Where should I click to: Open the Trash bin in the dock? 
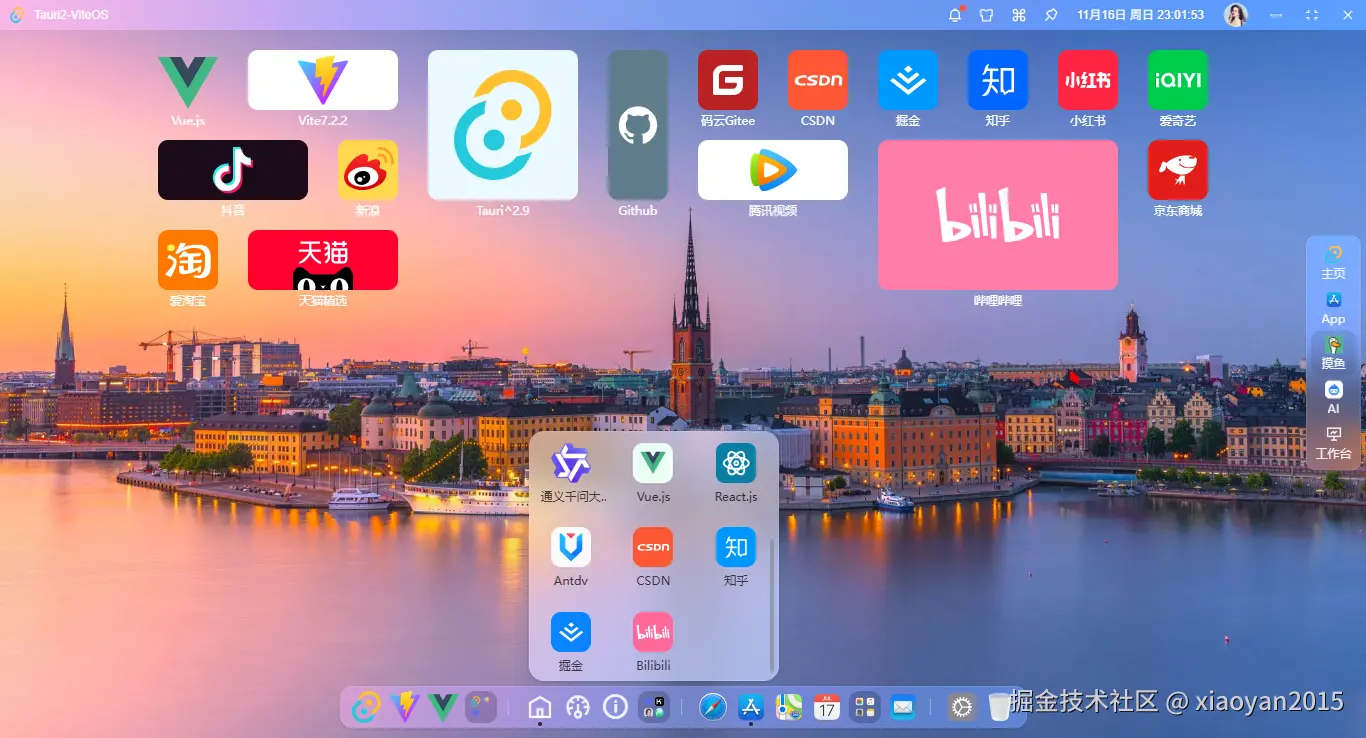pos(1000,707)
